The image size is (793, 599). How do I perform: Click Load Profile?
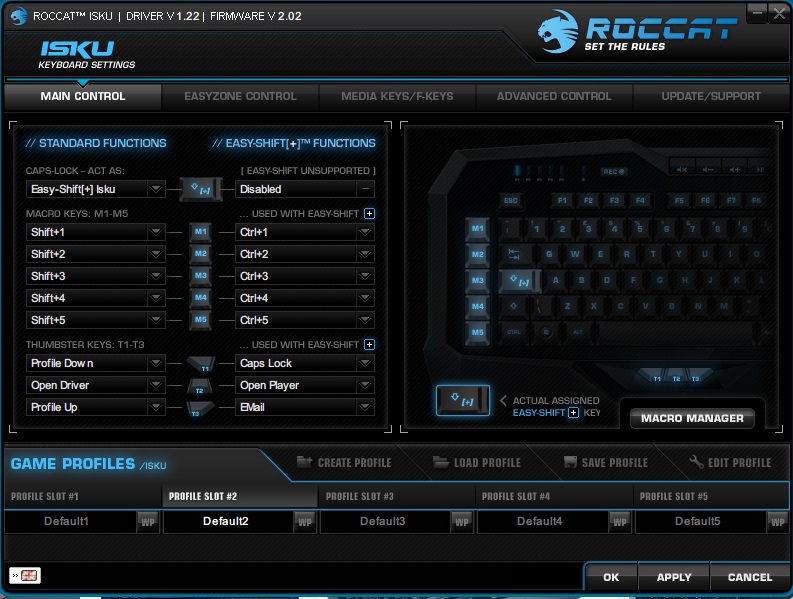477,462
